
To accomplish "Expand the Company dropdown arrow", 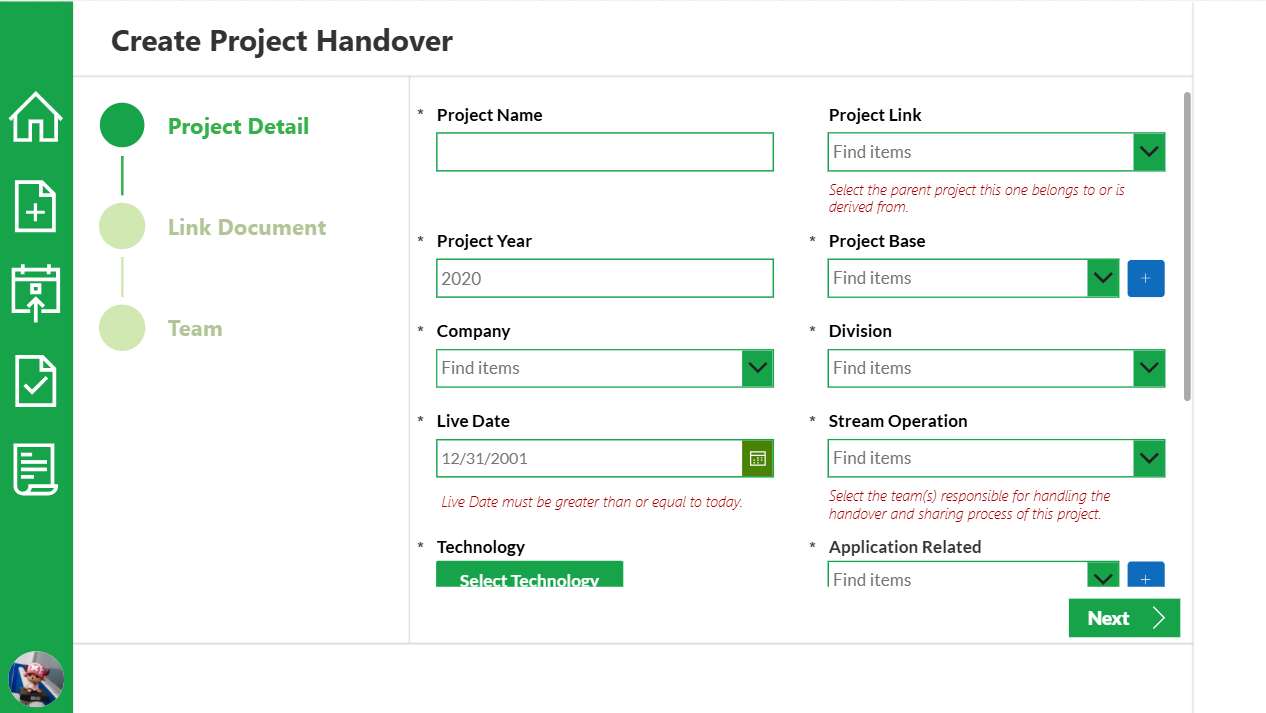I will pyautogui.click(x=758, y=368).
